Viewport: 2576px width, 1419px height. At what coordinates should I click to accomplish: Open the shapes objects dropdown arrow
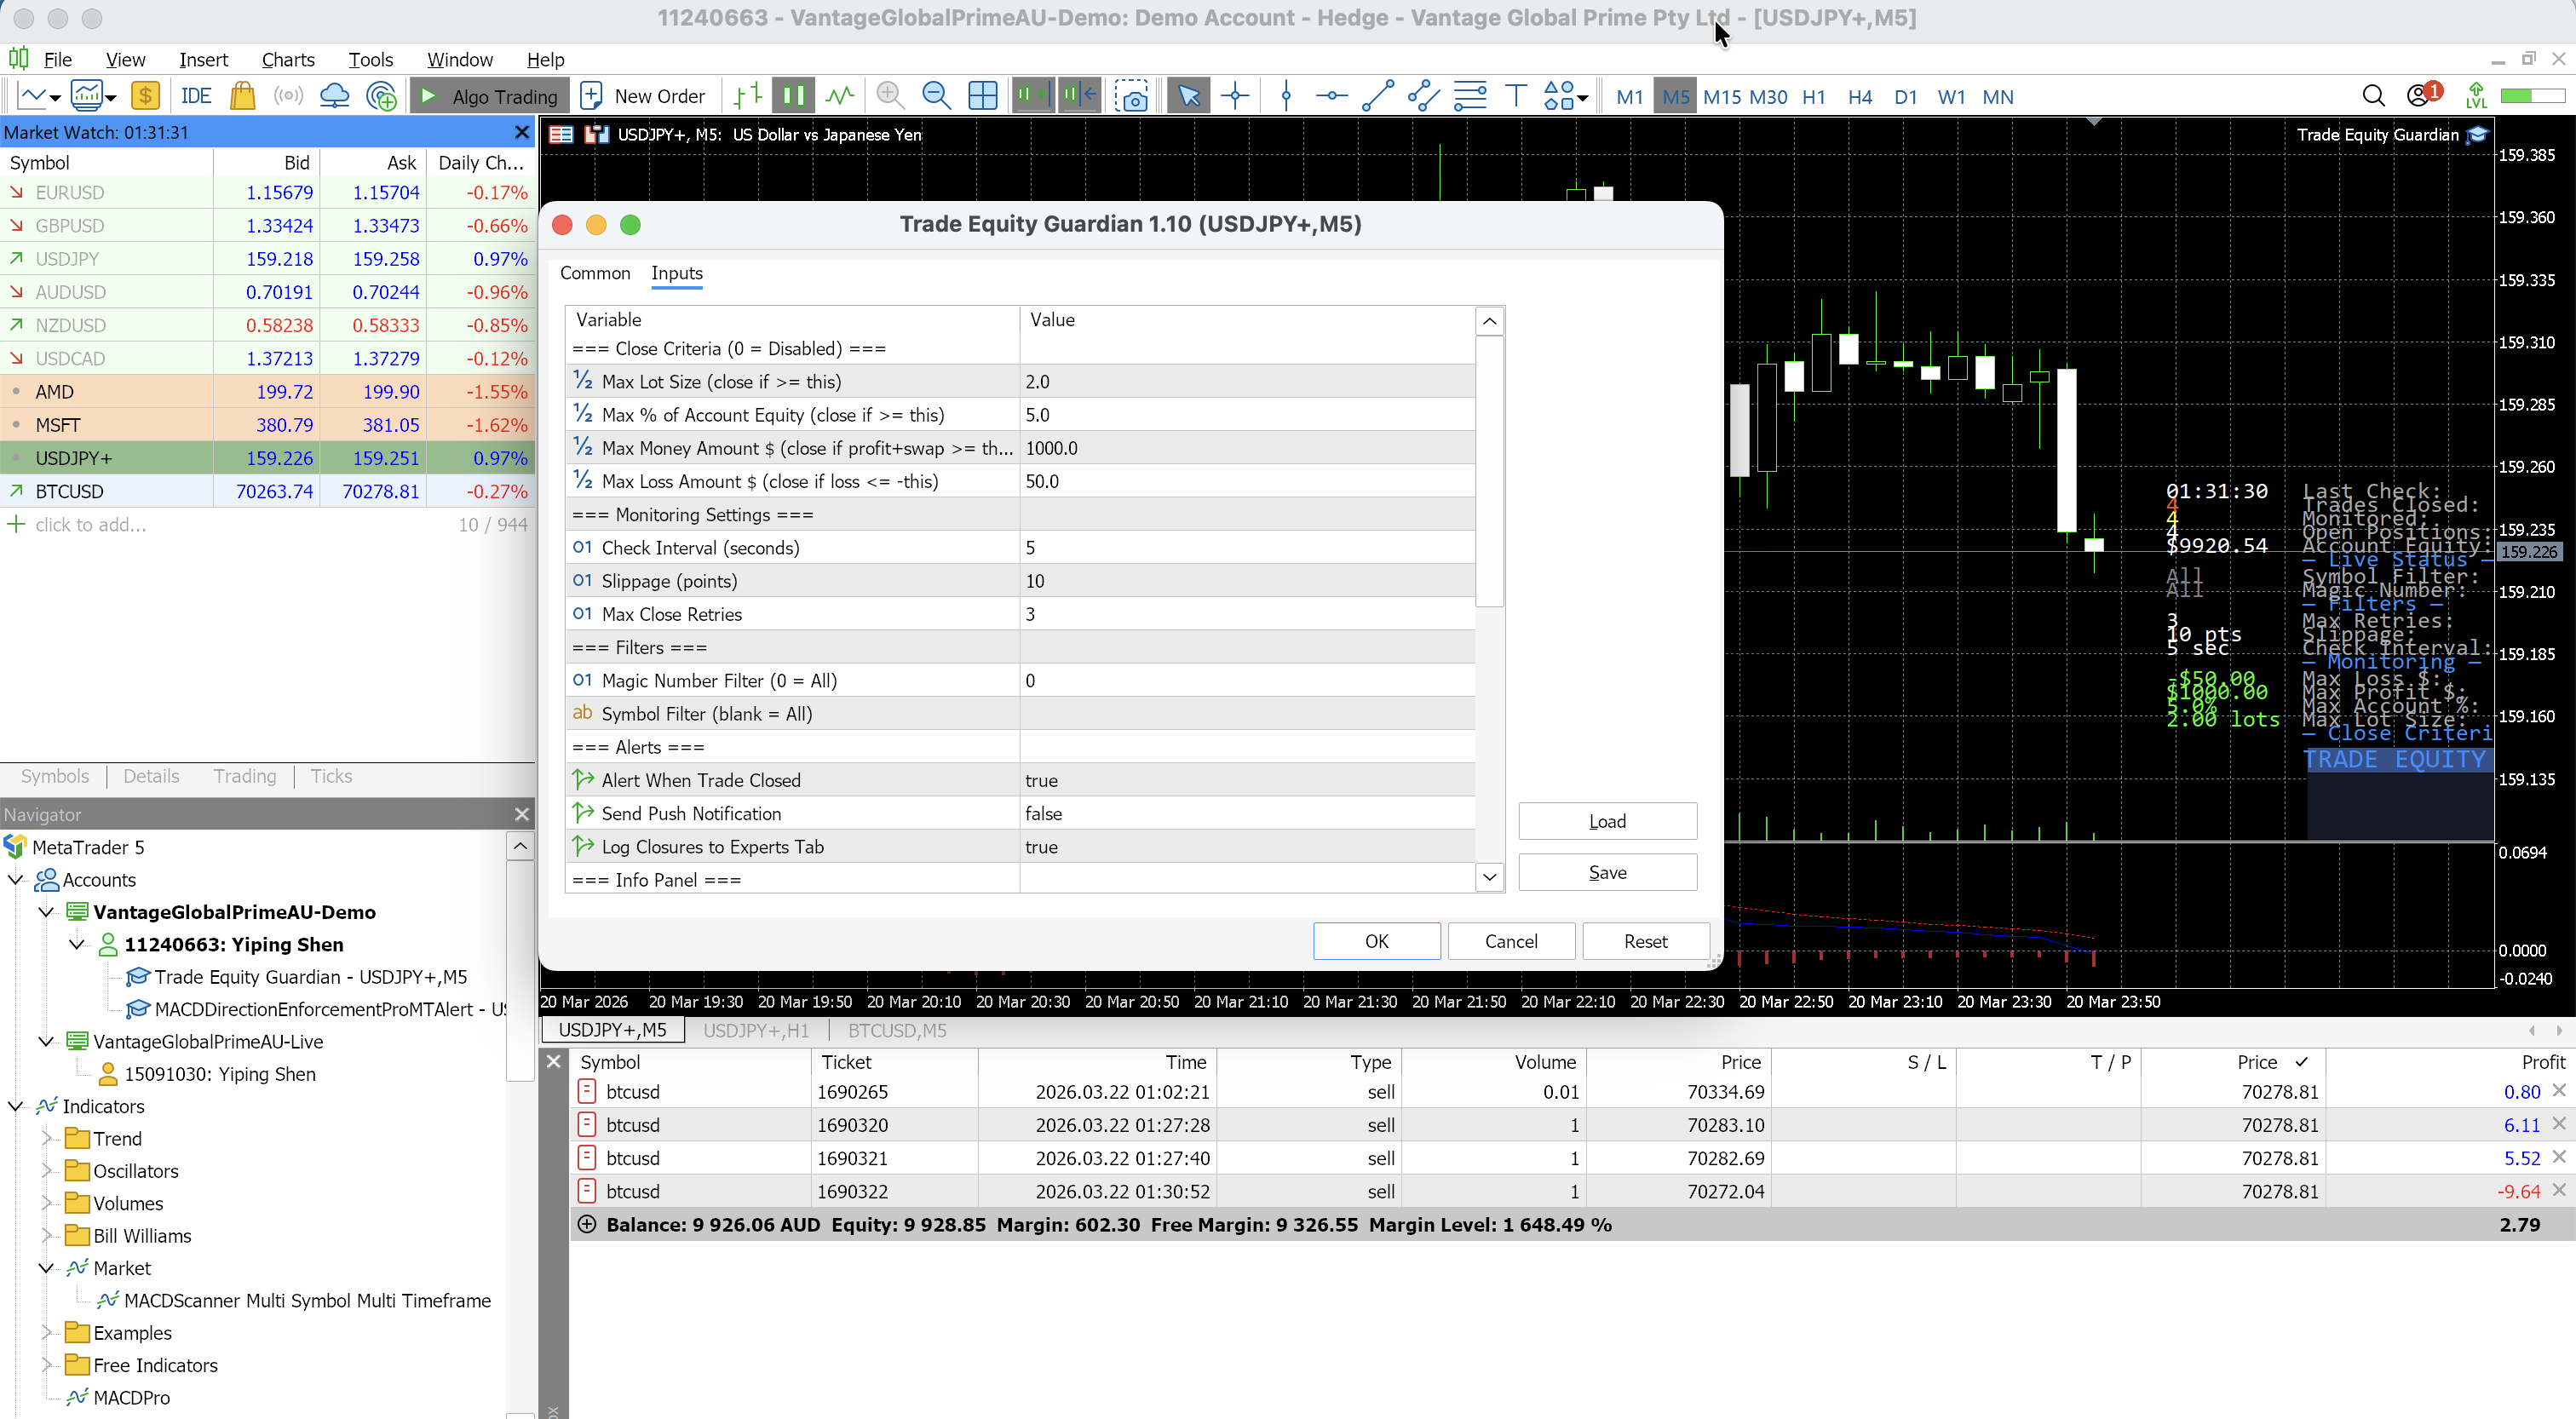coord(1582,98)
